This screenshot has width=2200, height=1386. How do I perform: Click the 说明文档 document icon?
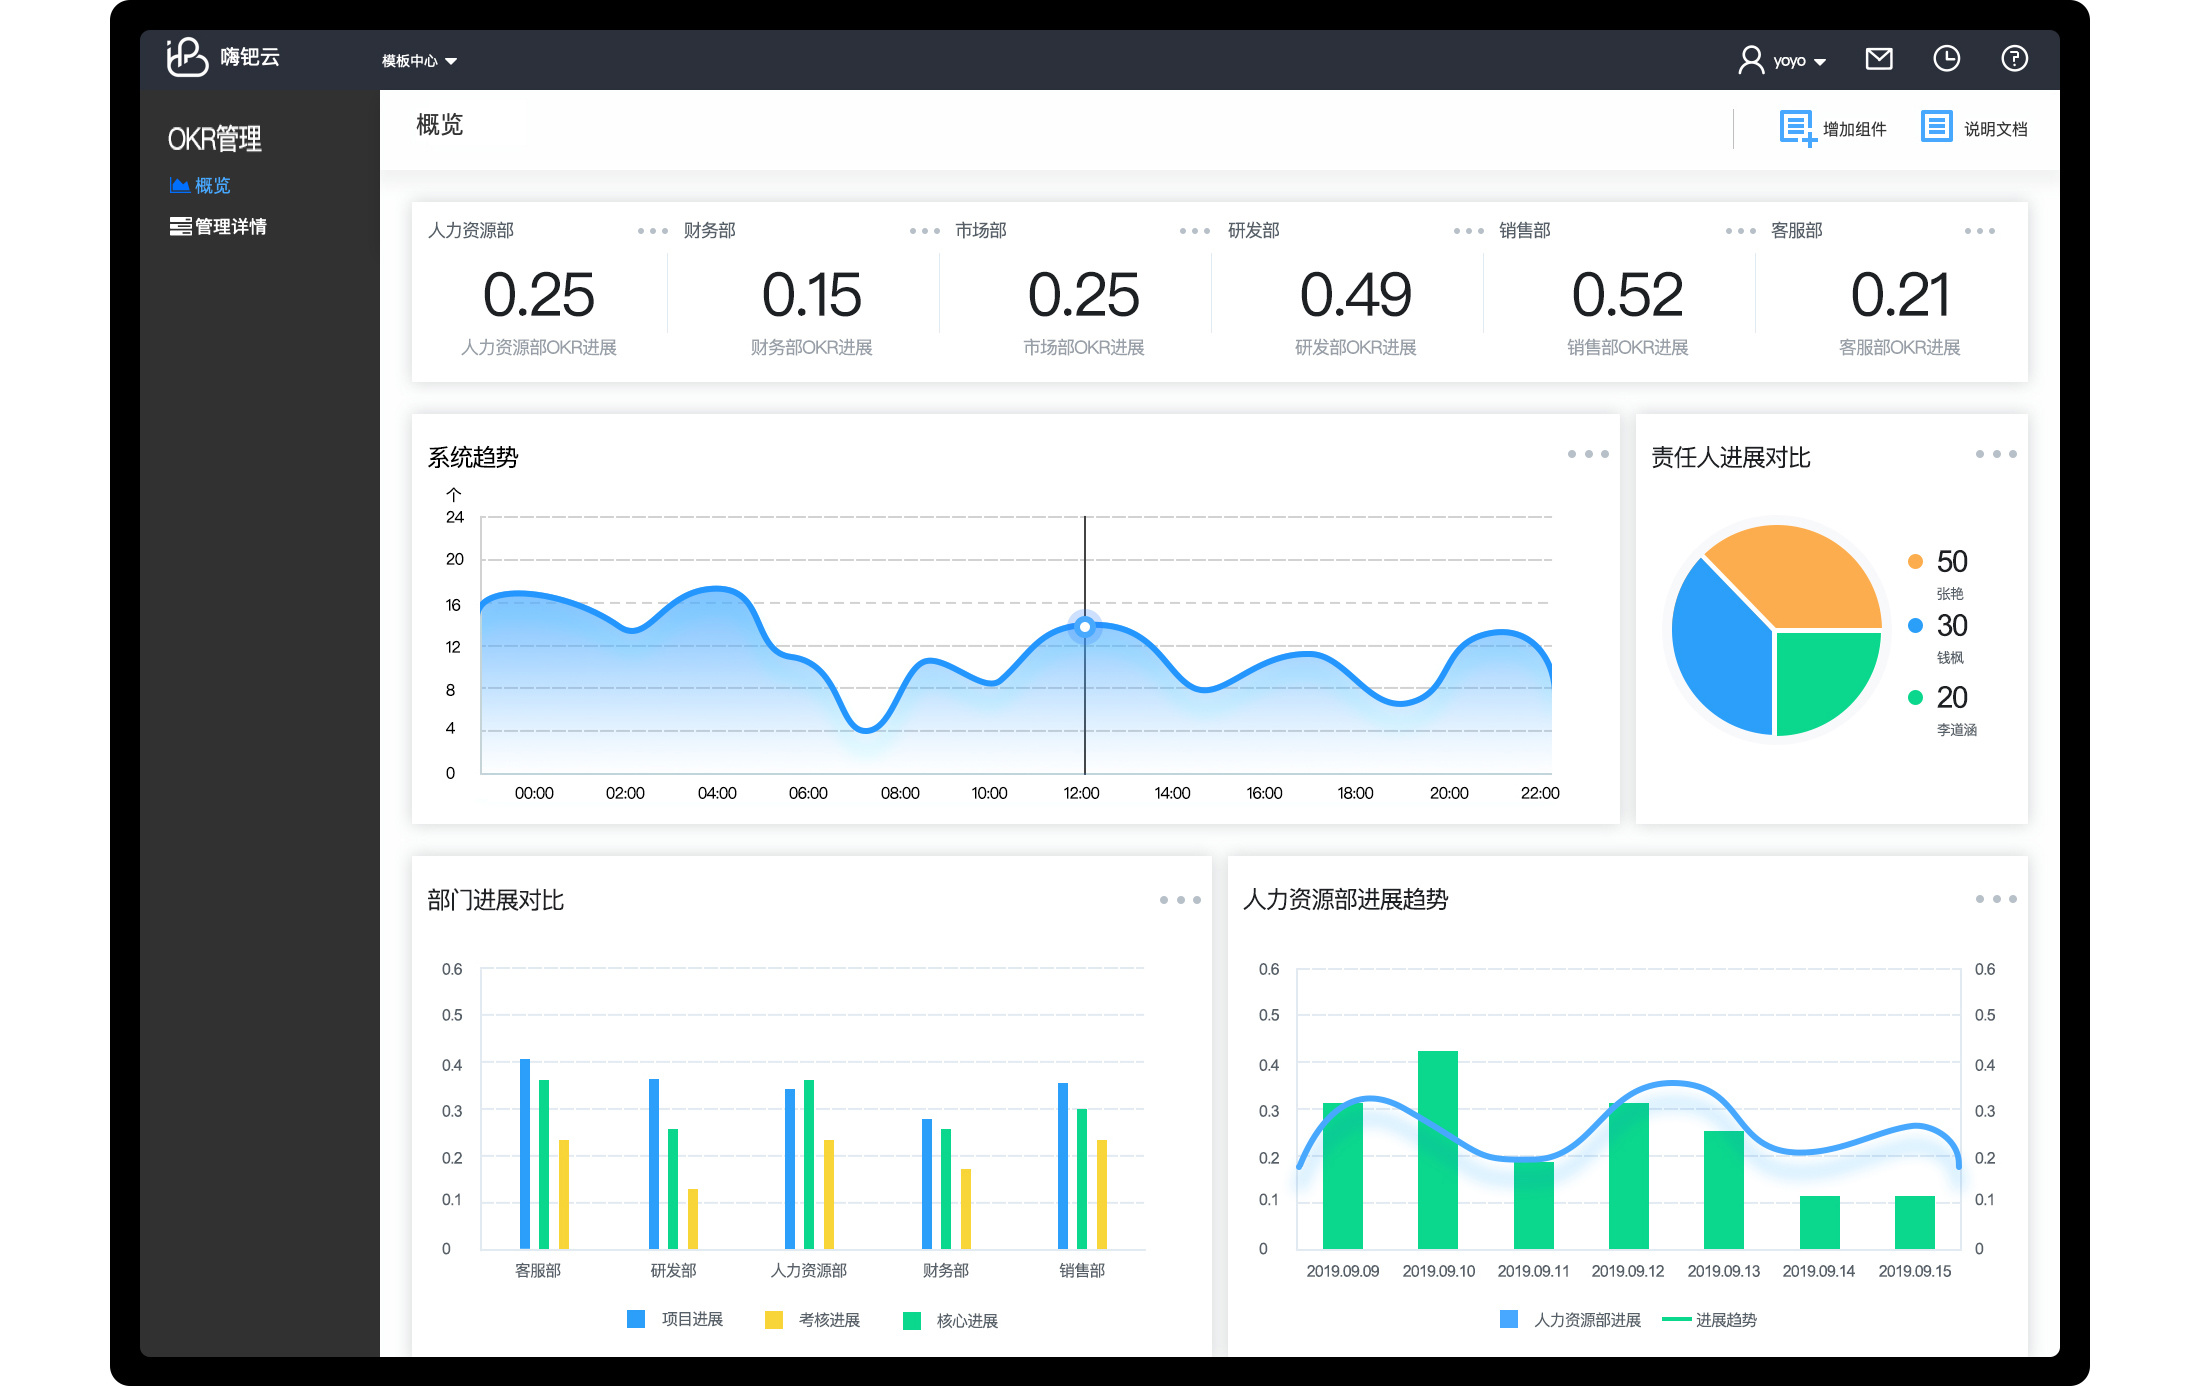(x=1936, y=127)
